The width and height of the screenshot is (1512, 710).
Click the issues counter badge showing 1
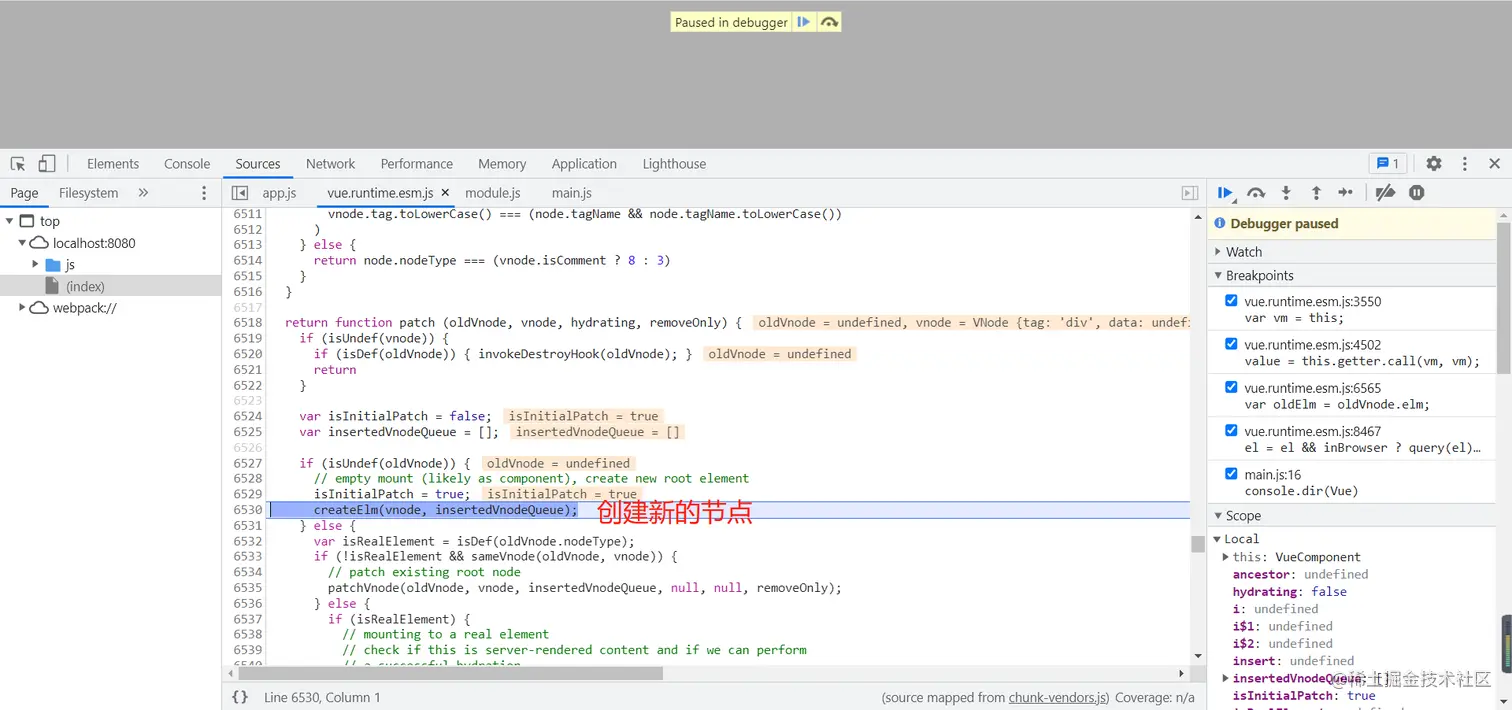click(1388, 164)
